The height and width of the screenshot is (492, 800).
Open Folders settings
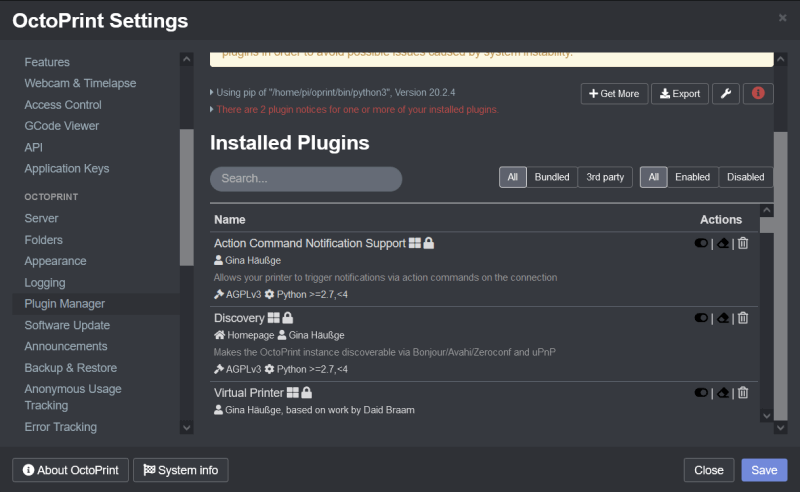tap(43, 240)
